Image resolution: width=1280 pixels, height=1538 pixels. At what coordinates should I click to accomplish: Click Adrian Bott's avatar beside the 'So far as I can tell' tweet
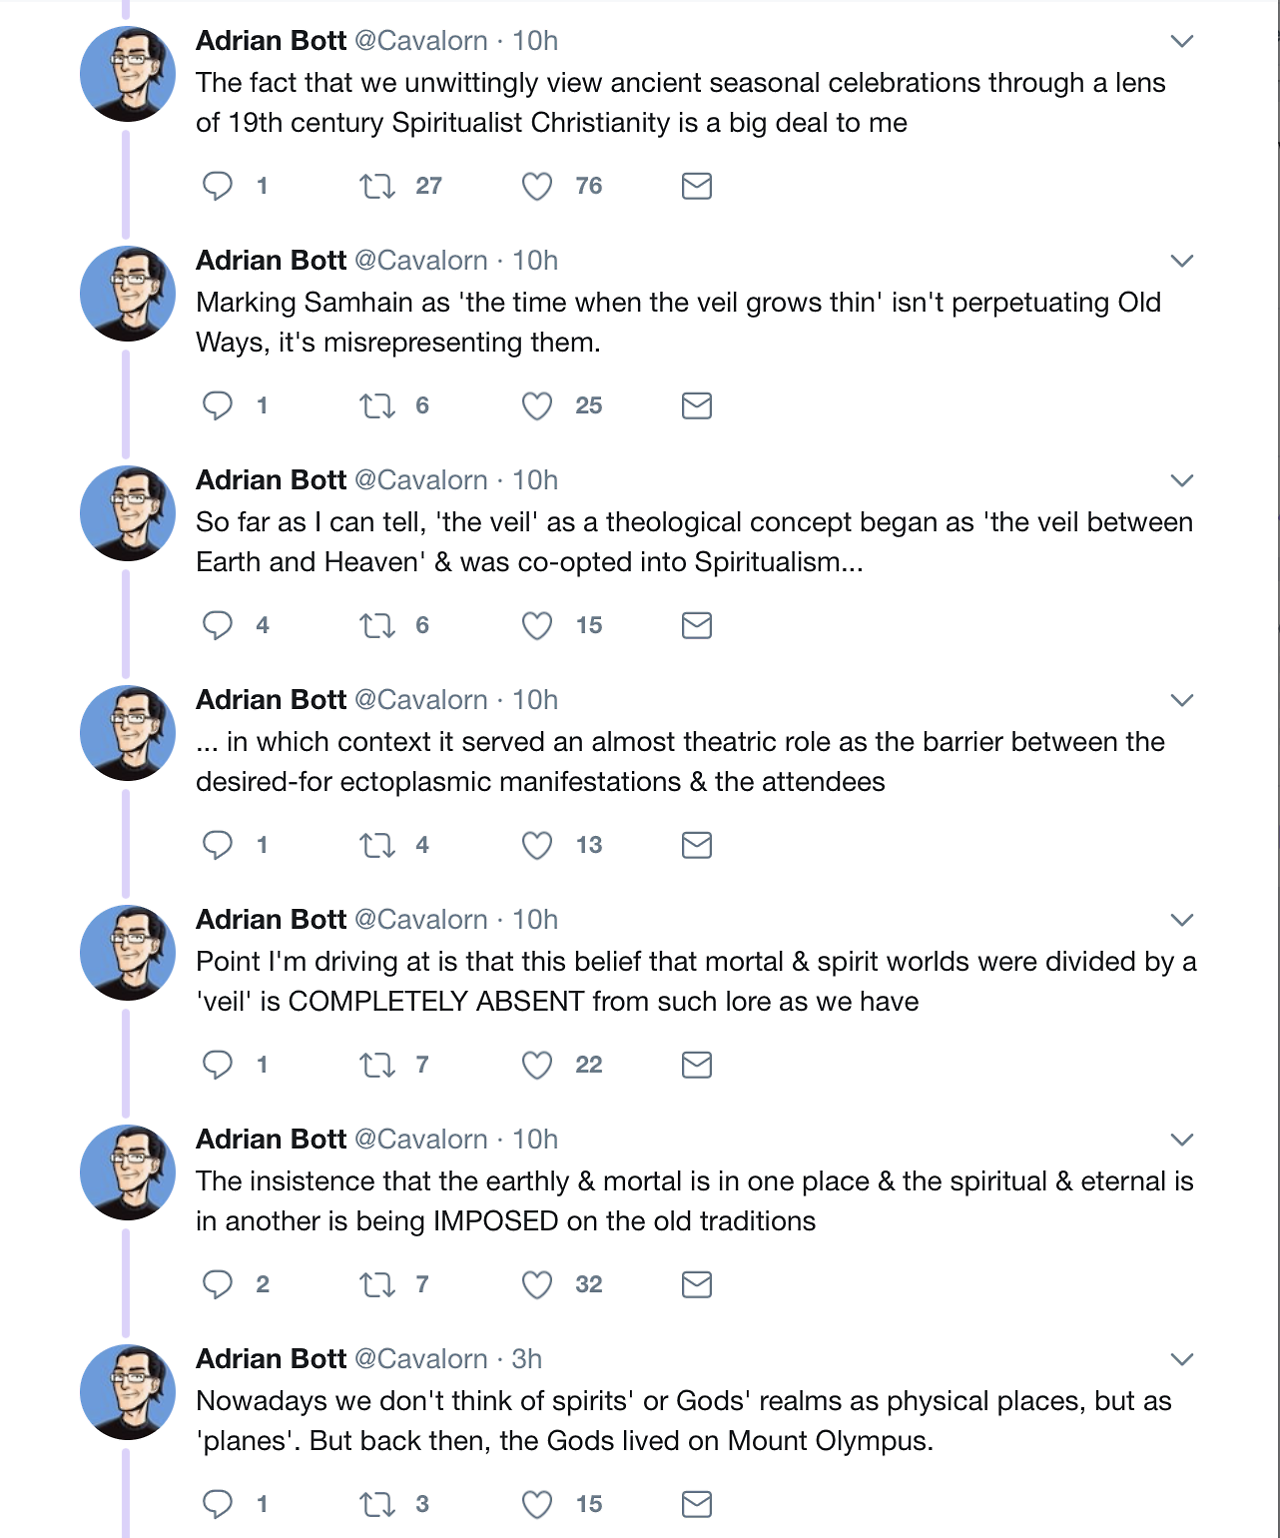pos(128,513)
